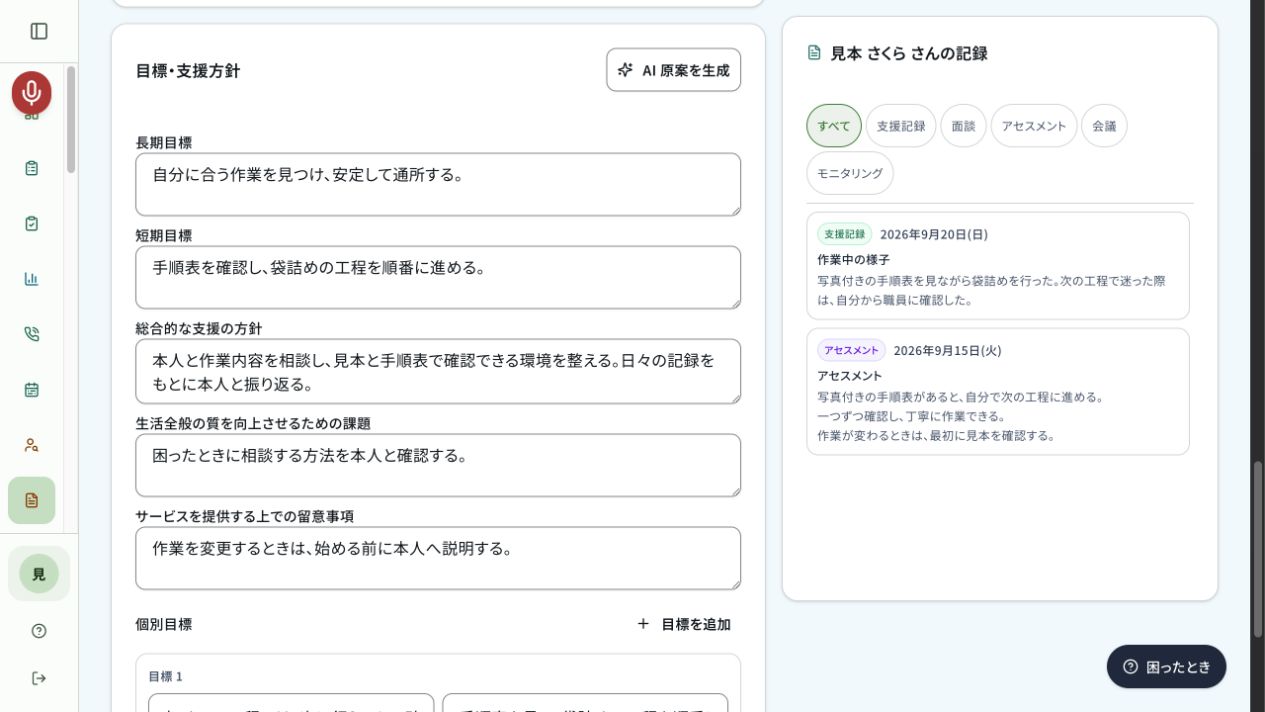Click the document icon beside 見本 さくら さんの記録

[x=814, y=53]
